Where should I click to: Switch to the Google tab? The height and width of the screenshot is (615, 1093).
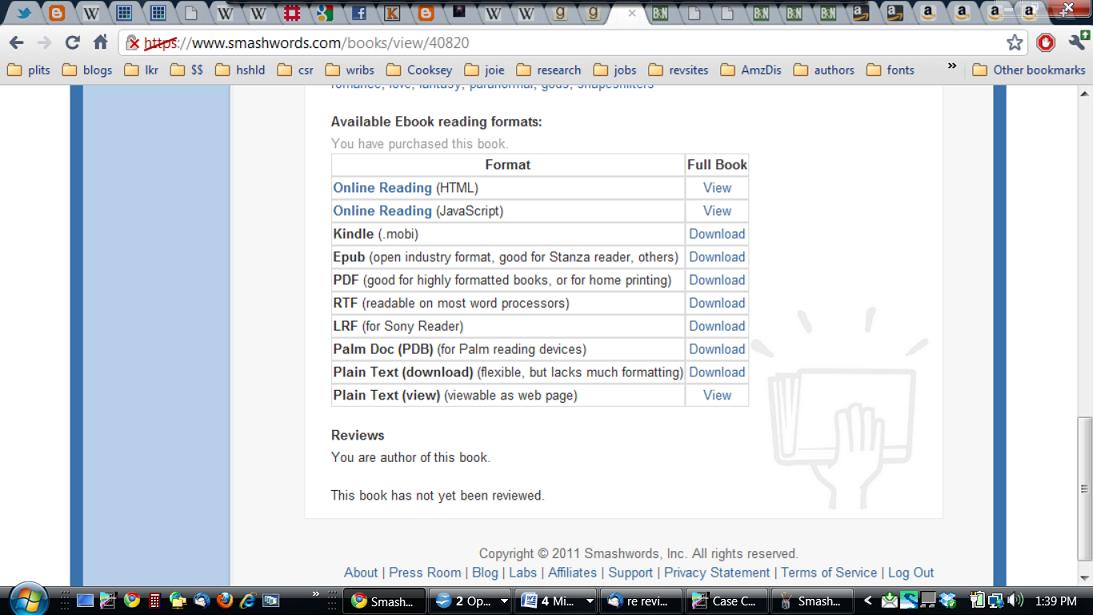(x=325, y=13)
